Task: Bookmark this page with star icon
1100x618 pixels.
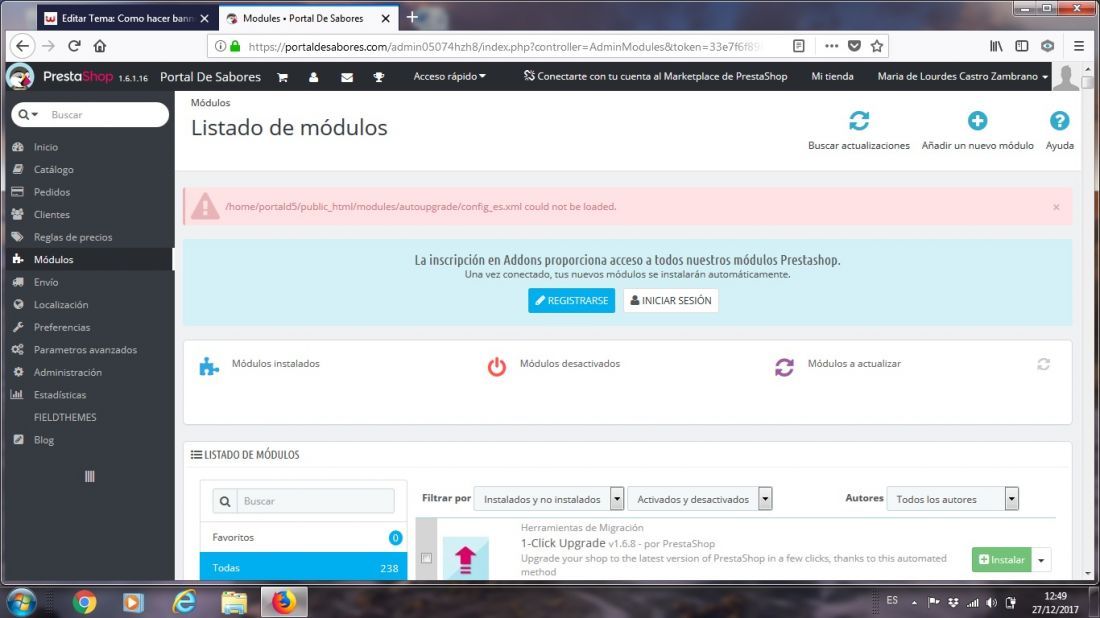Action: tap(877, 46)
